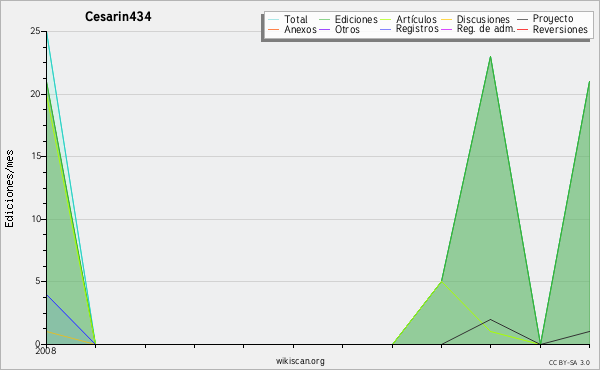
Task: Select the Ediciones legend entry
Action: click(356, 20)
